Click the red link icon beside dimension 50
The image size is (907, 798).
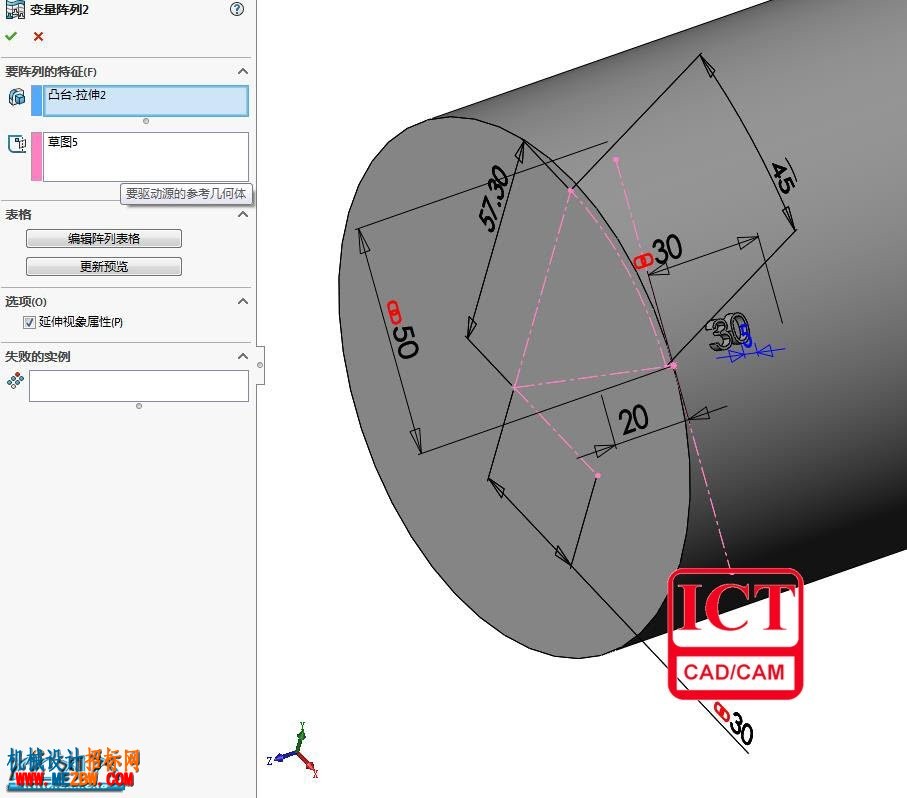393,312
